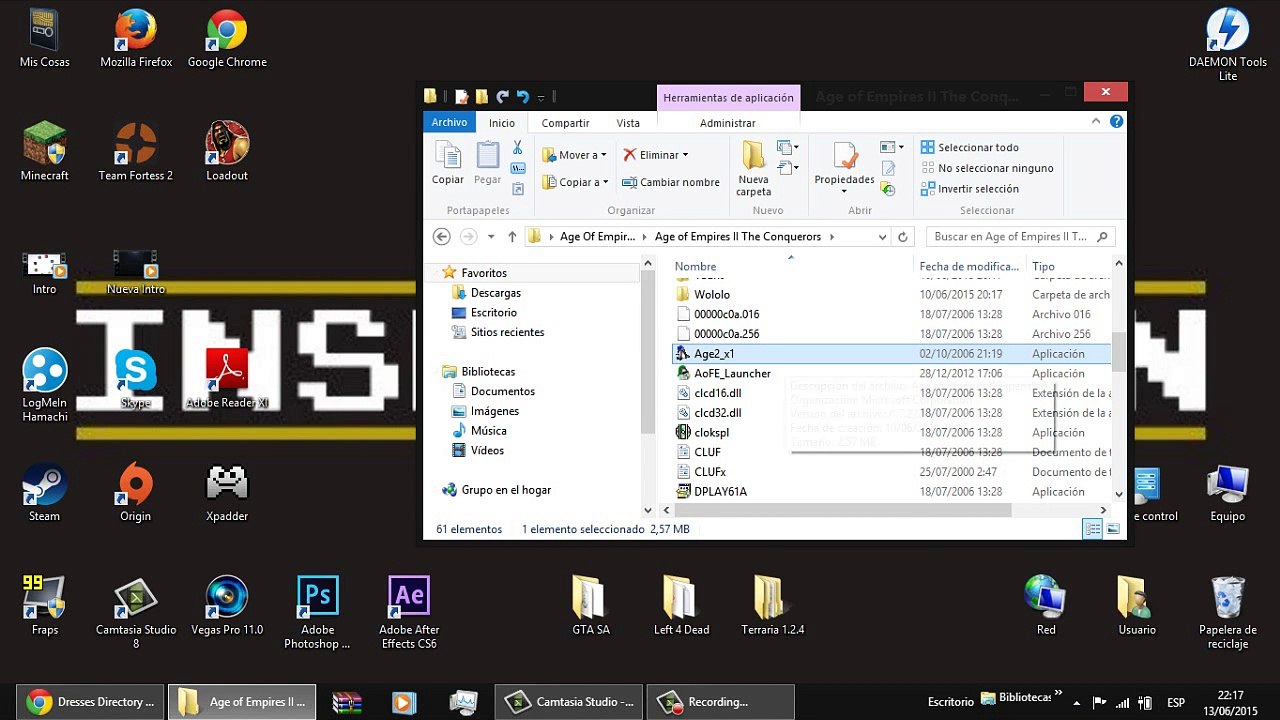This screenshot has height=720, width=1280.
Task: Click Invertir selección
Action: (x=969, y=189)
